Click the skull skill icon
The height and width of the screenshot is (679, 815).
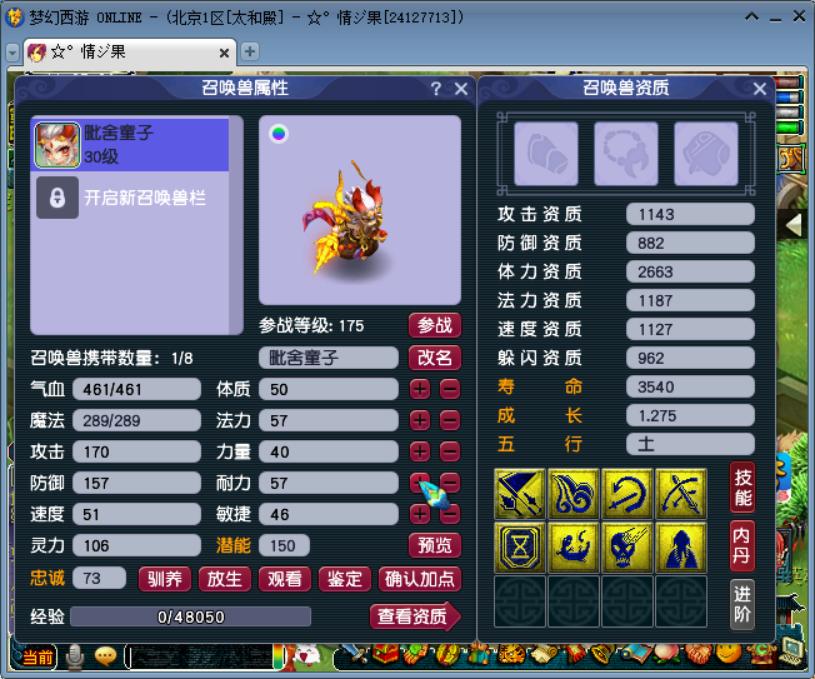point(627,547)
